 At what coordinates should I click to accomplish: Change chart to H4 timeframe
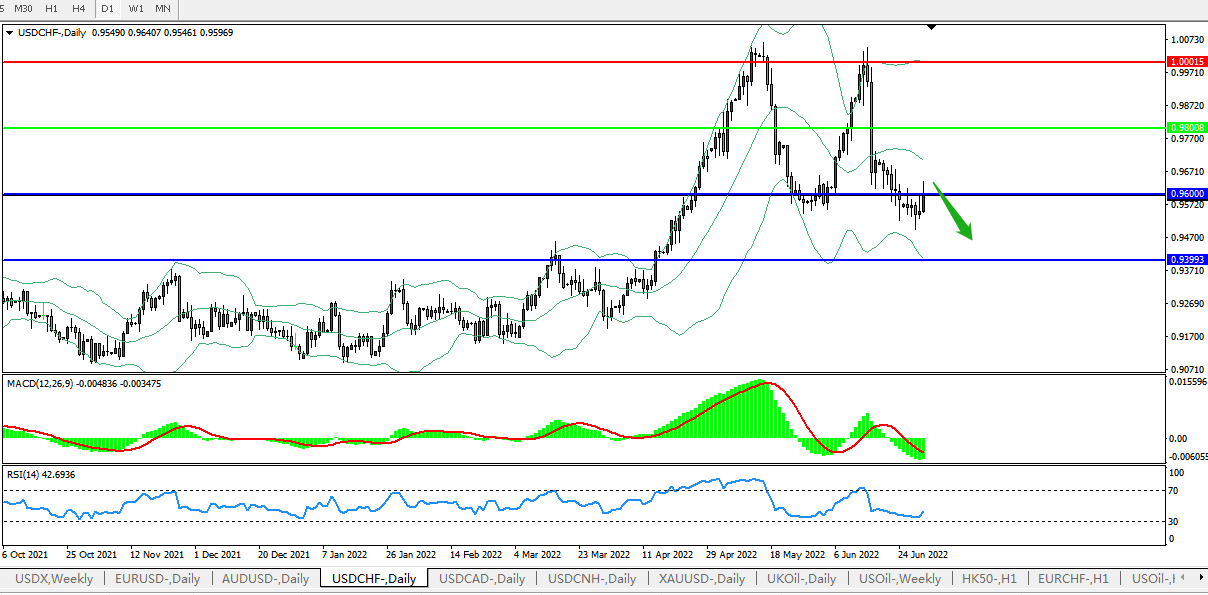pos(78,8)
